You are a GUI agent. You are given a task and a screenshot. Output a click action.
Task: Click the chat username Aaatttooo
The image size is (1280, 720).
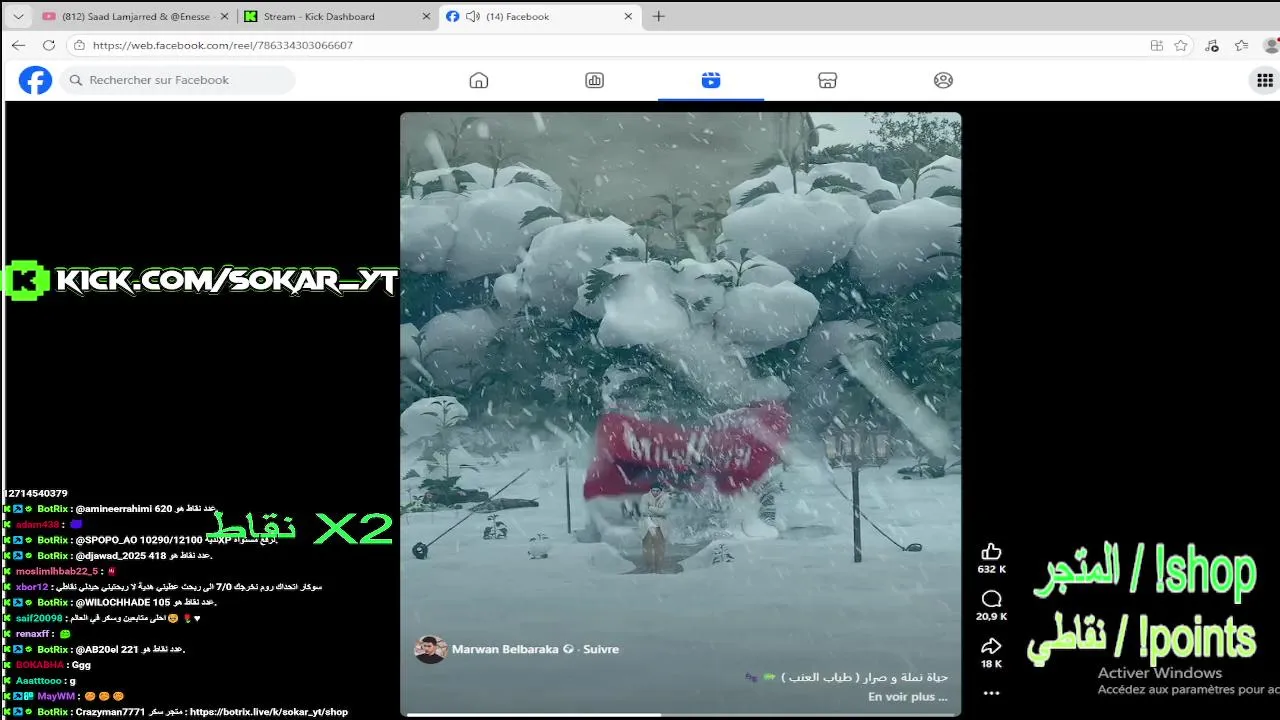(x=39, y=681)
